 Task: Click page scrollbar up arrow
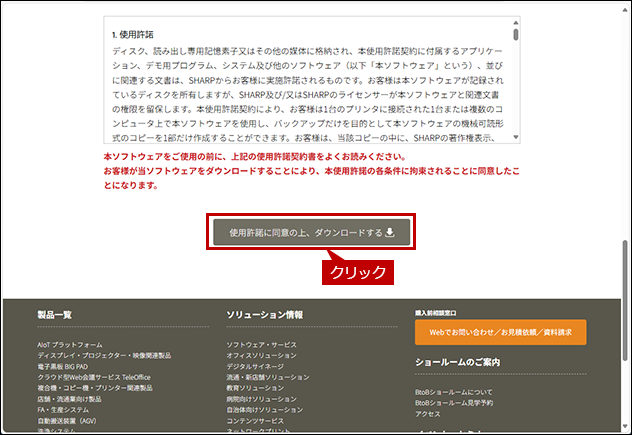coord(625,10)
